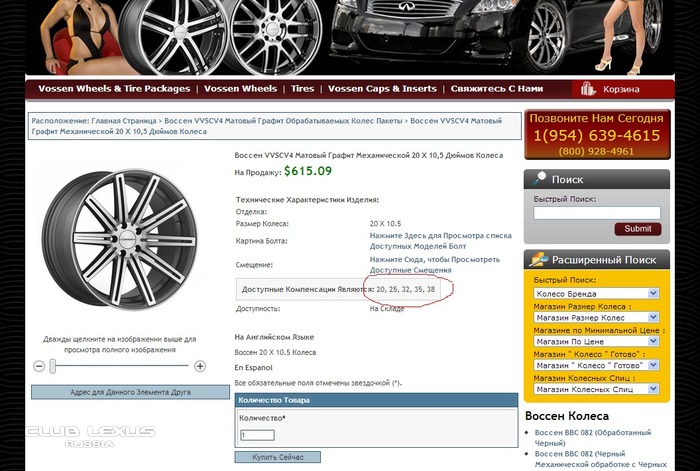Go to the Tires menu item
Image resolution: width=700 pixels, height=471 pixels.
[x=302, y=89]
